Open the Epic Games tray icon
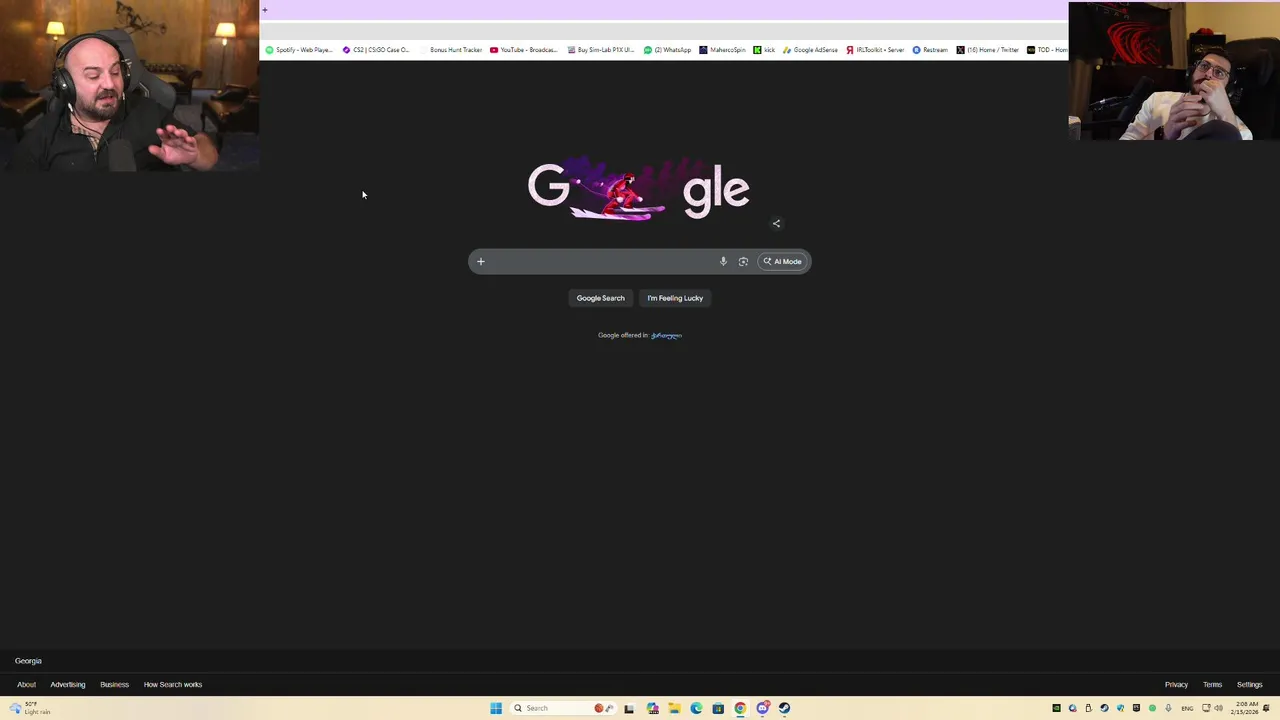The image size is (1280, 720). pos(1136,708)
